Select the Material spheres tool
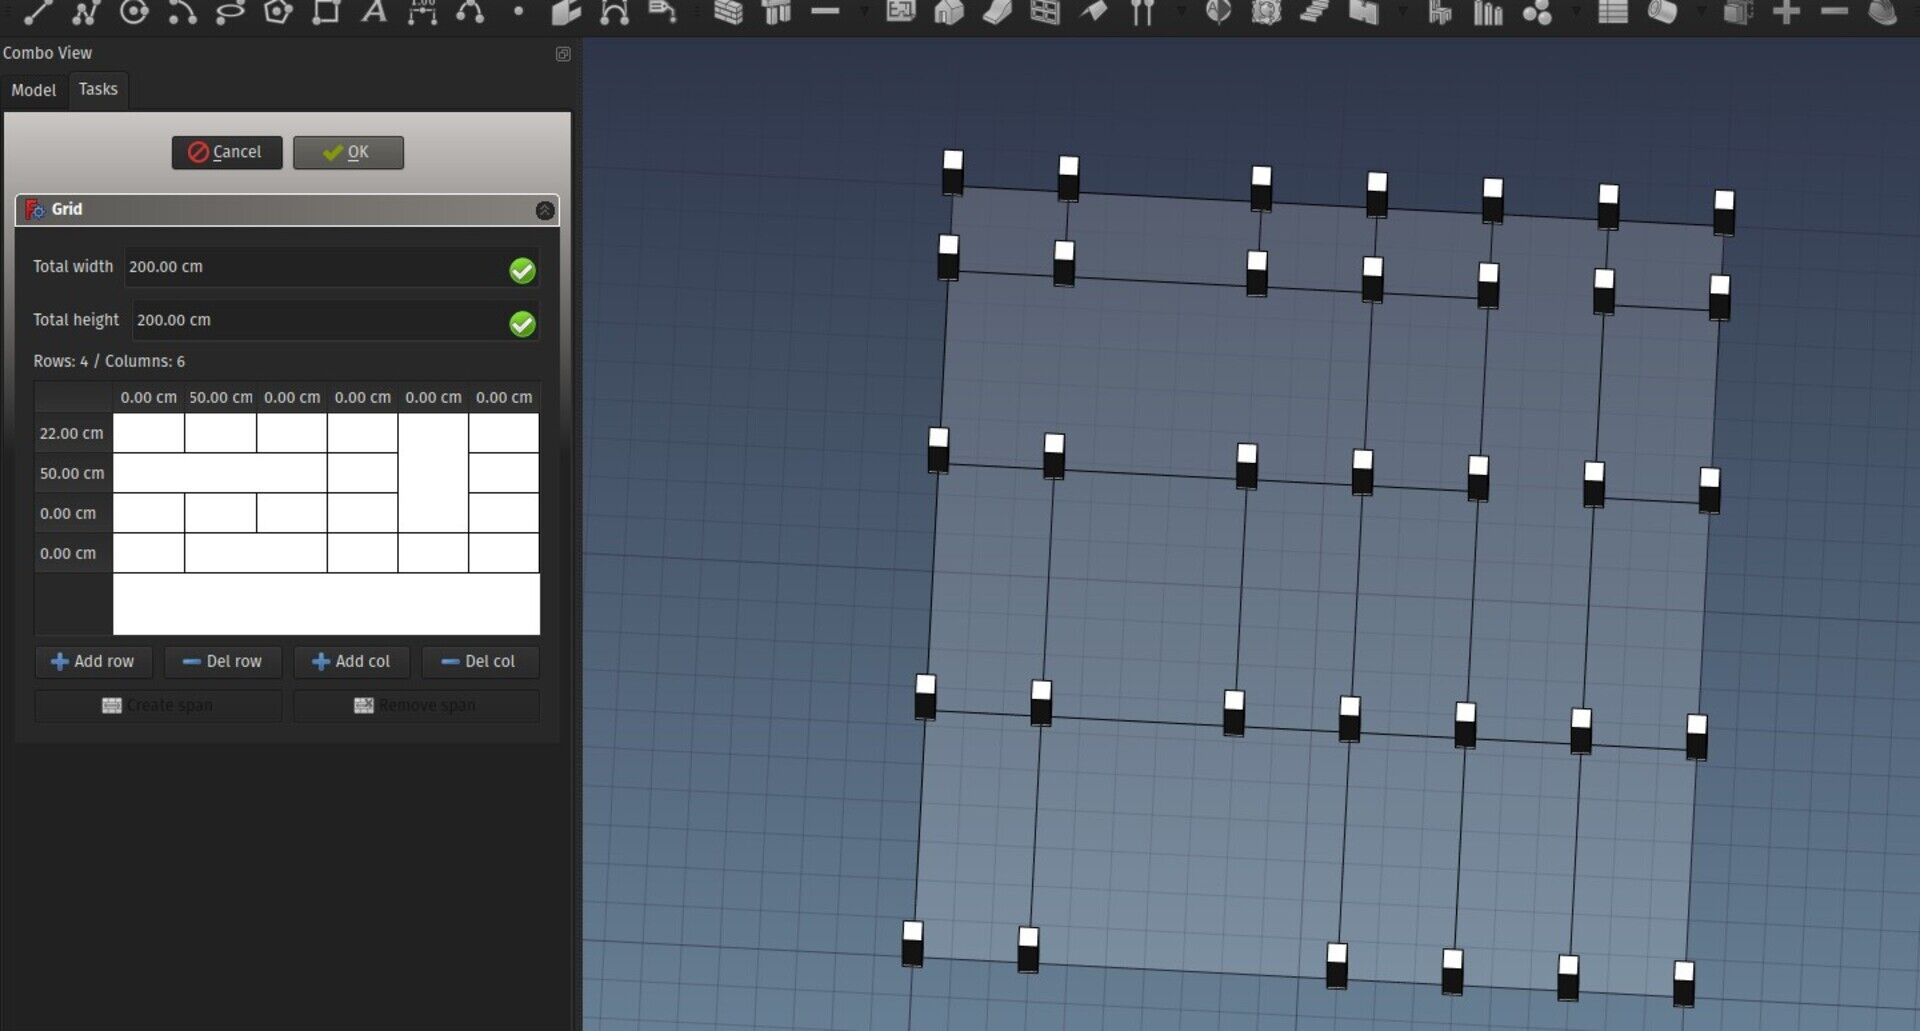The image size is (1920, 1031). click(1536, 11)
